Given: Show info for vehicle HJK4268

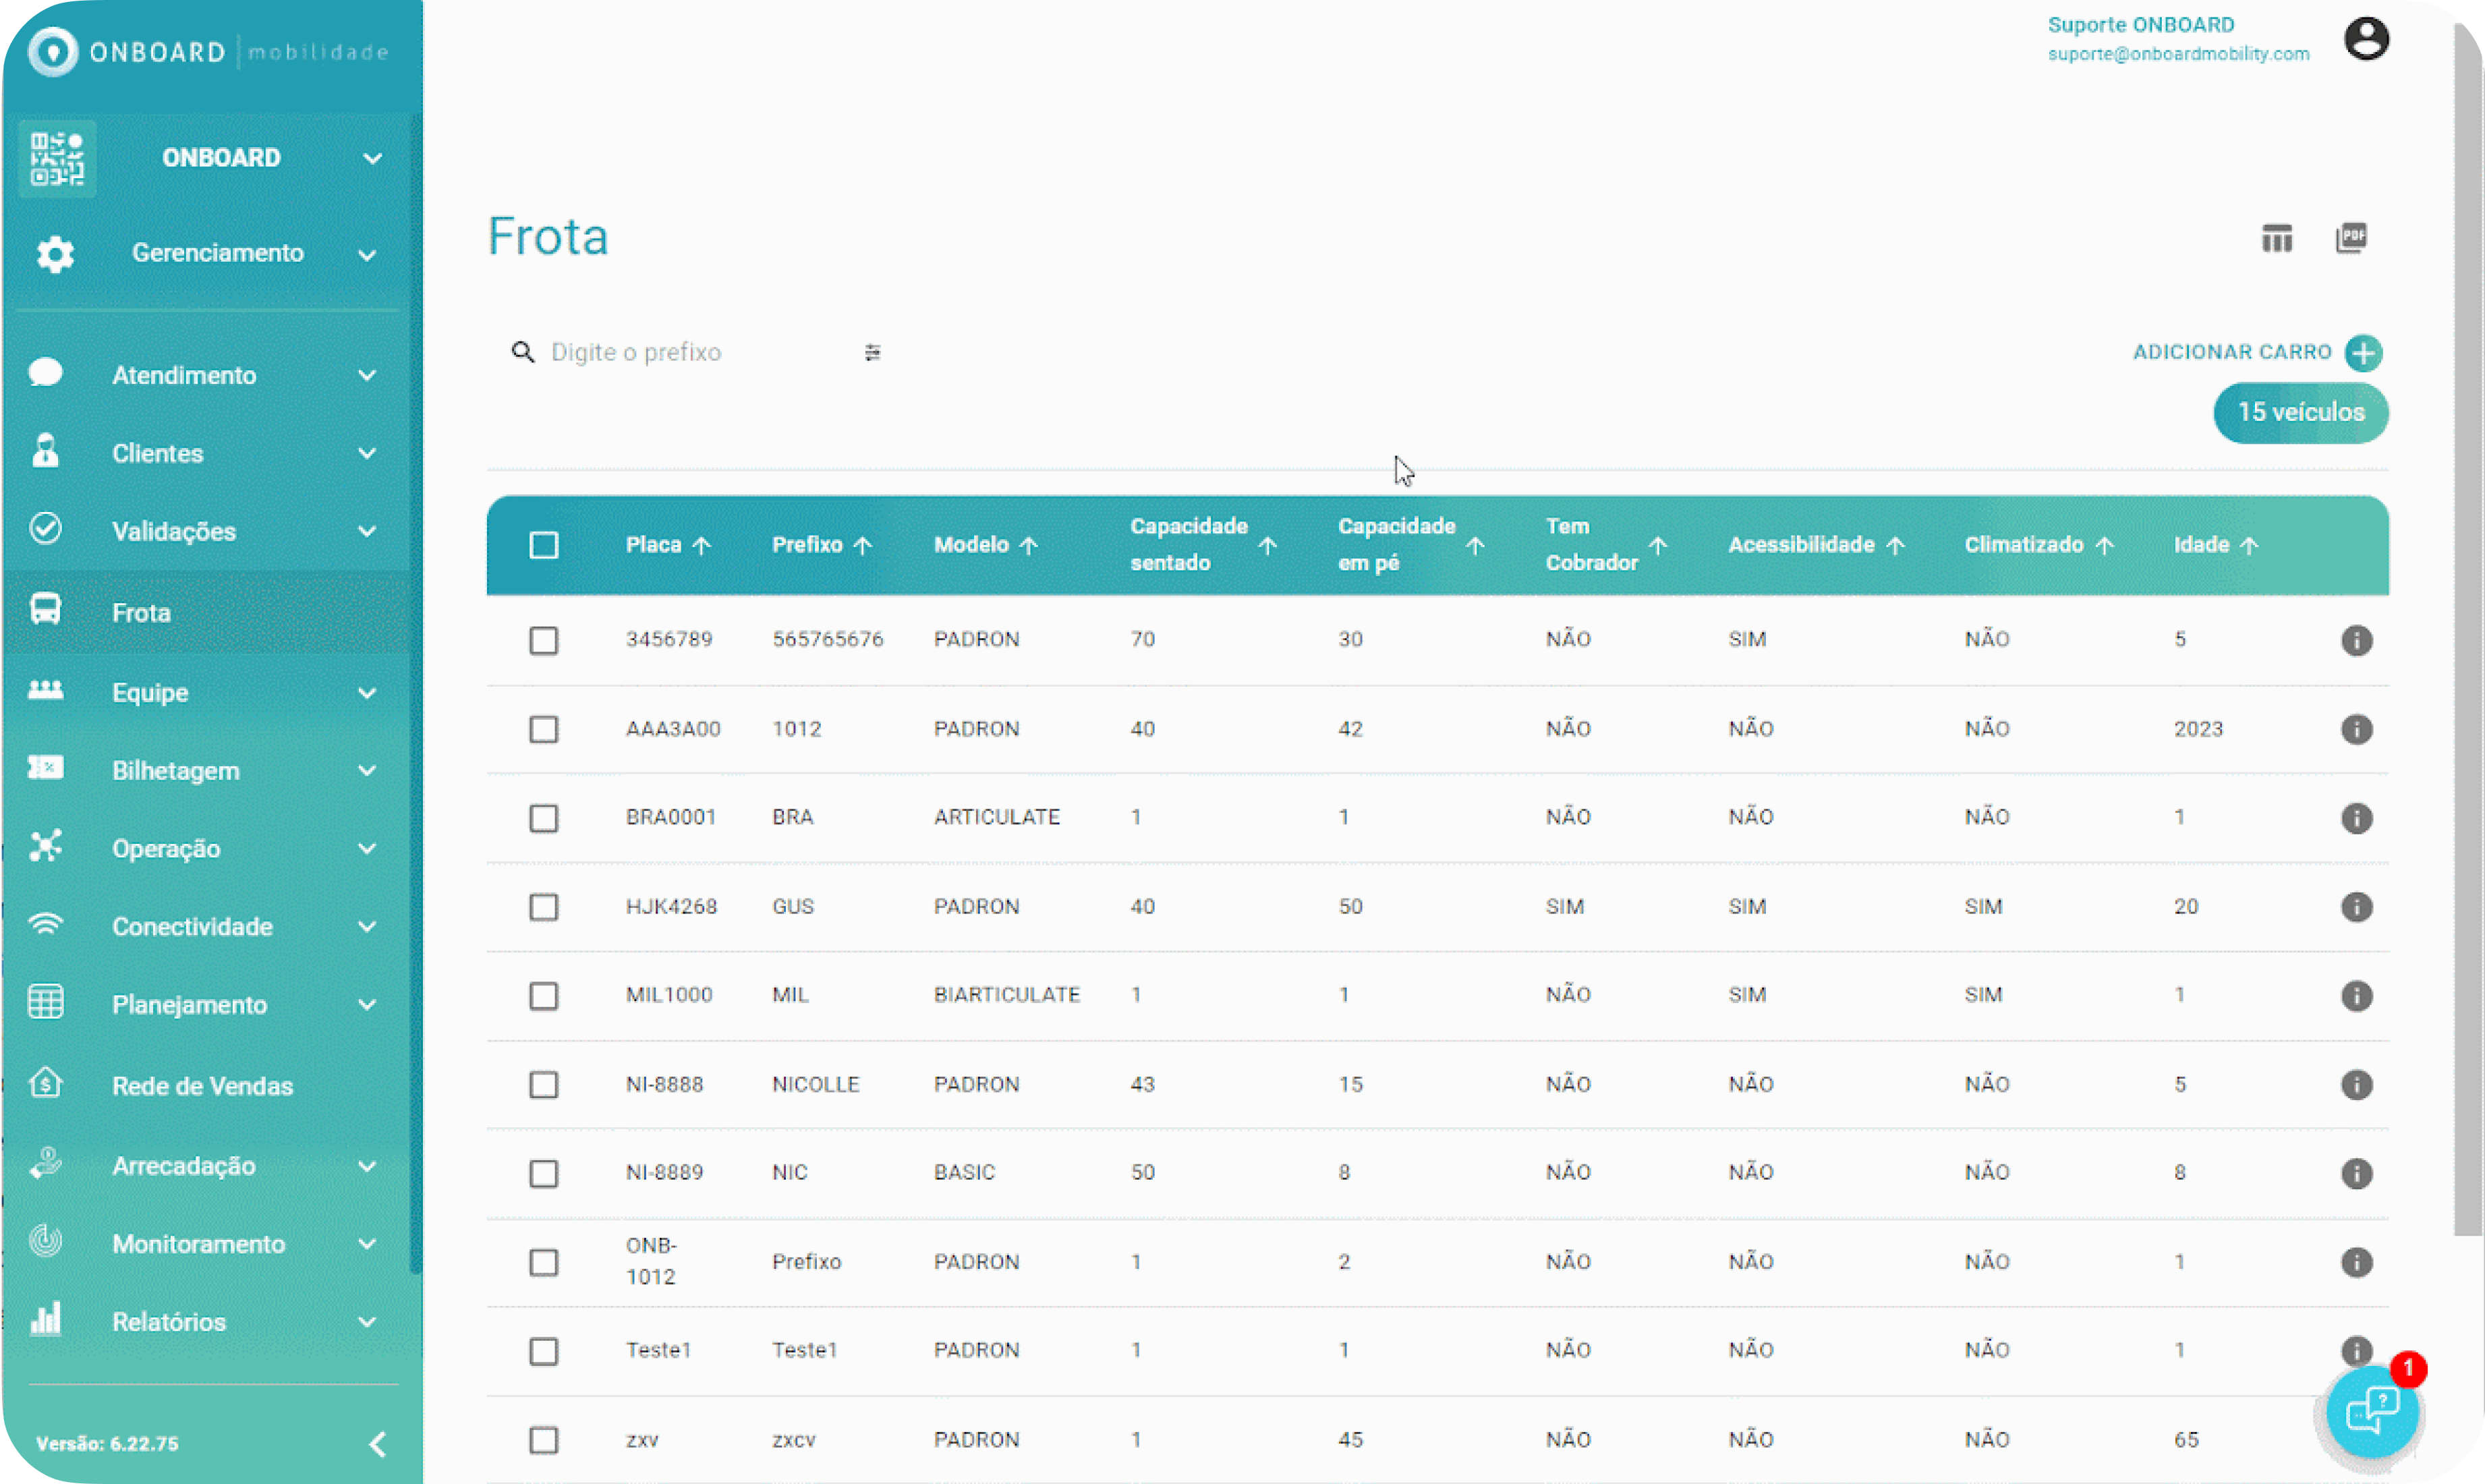Looking at the screenshot, I should (x=2356, y=907).
